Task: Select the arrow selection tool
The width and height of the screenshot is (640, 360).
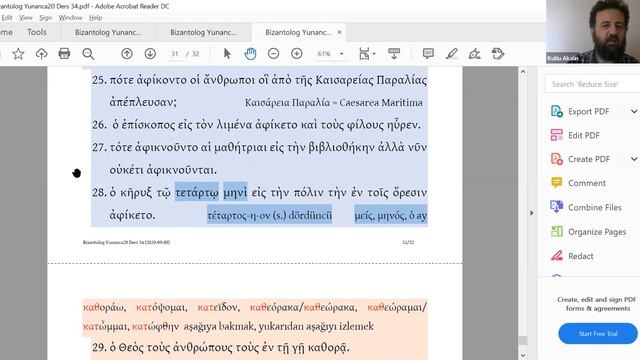Action: pos(227,53)
